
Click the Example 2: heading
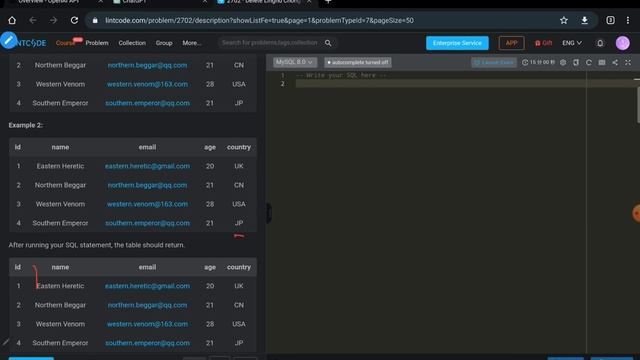pos(26,125)
